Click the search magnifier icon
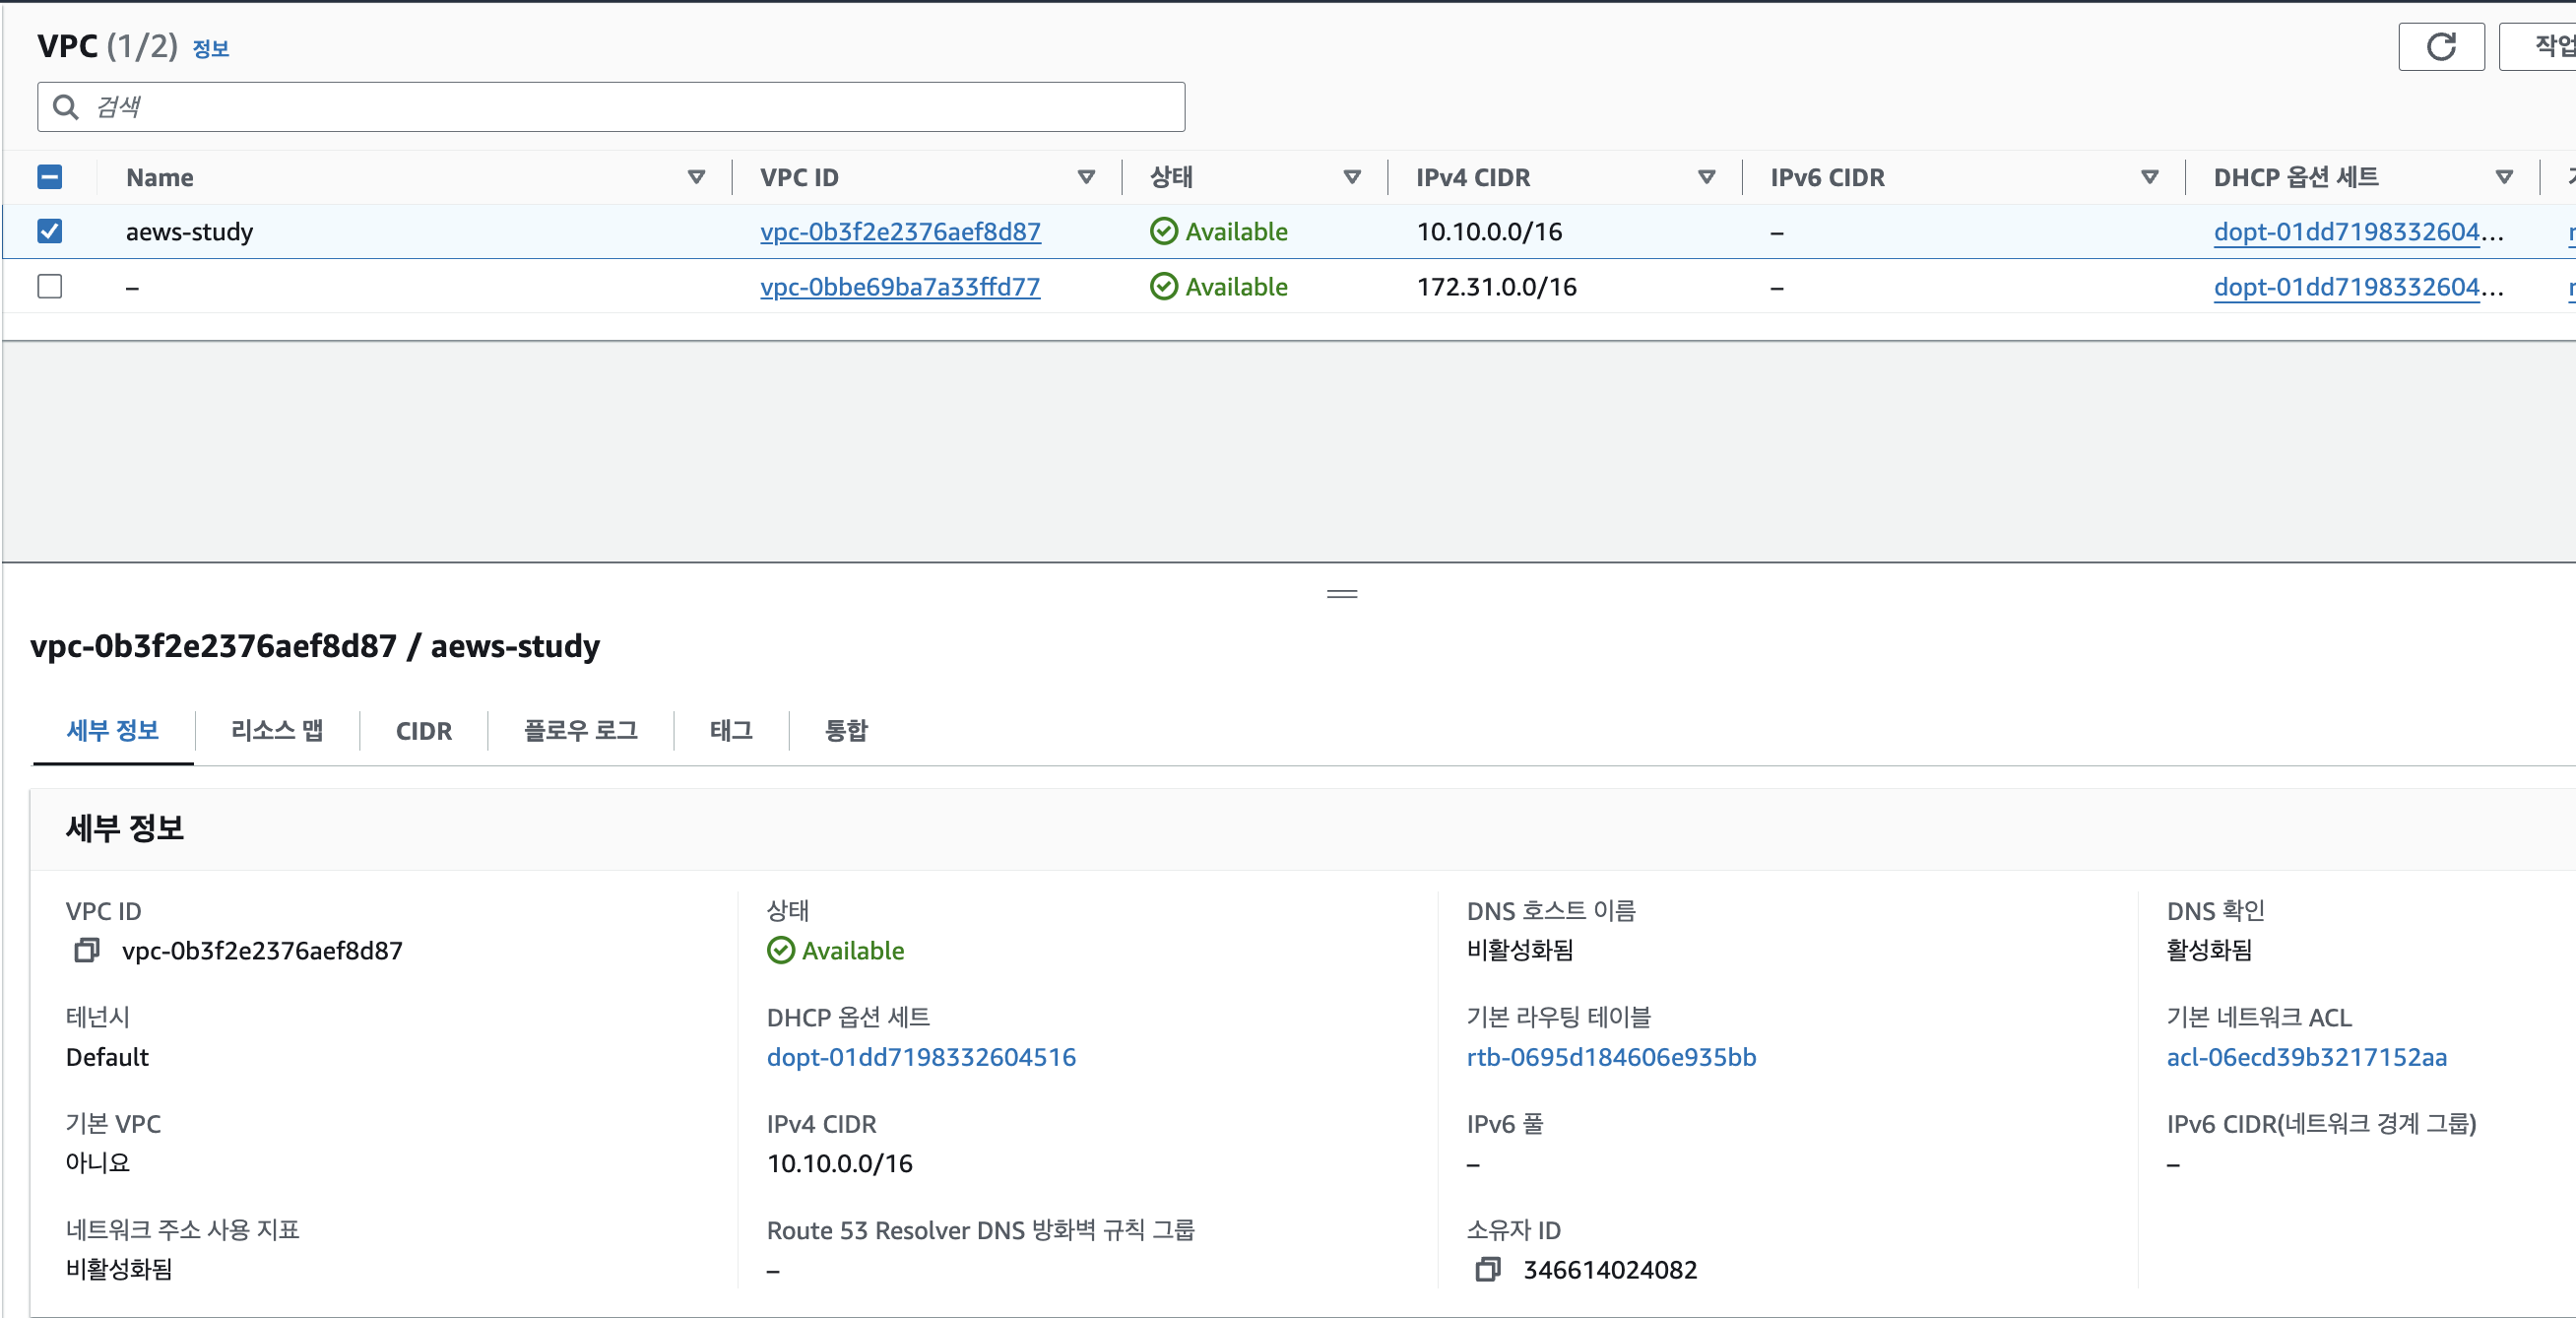2576x1318 pixels. click(x=66, y=107)
